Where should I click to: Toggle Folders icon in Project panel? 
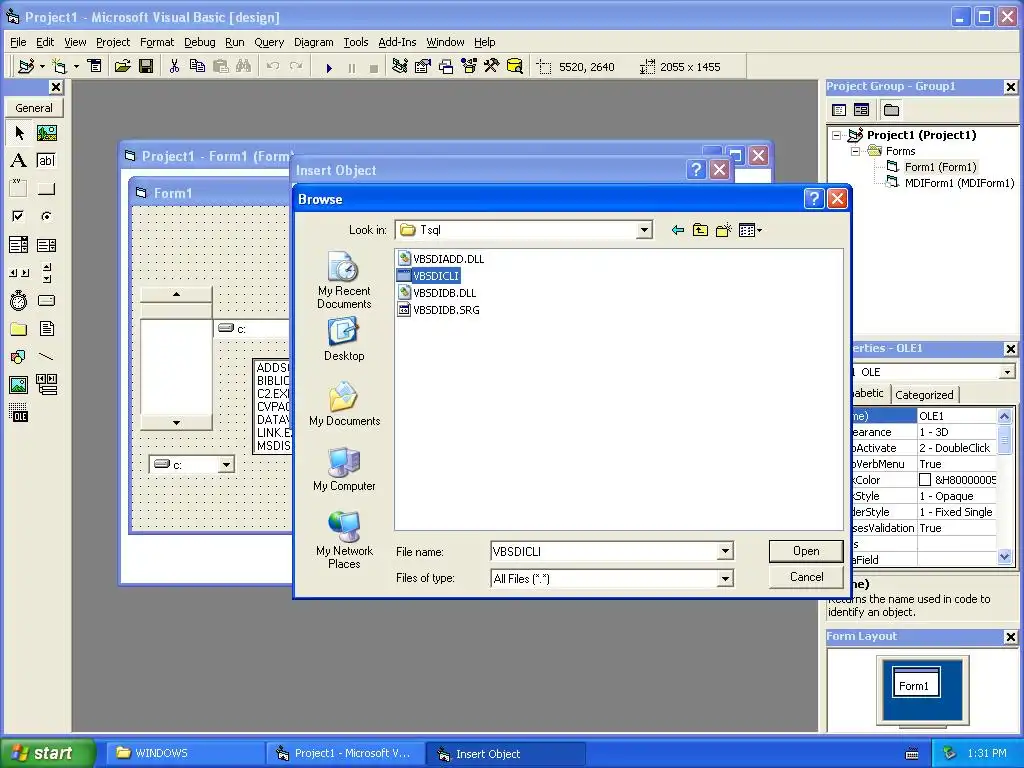point(891,110)
